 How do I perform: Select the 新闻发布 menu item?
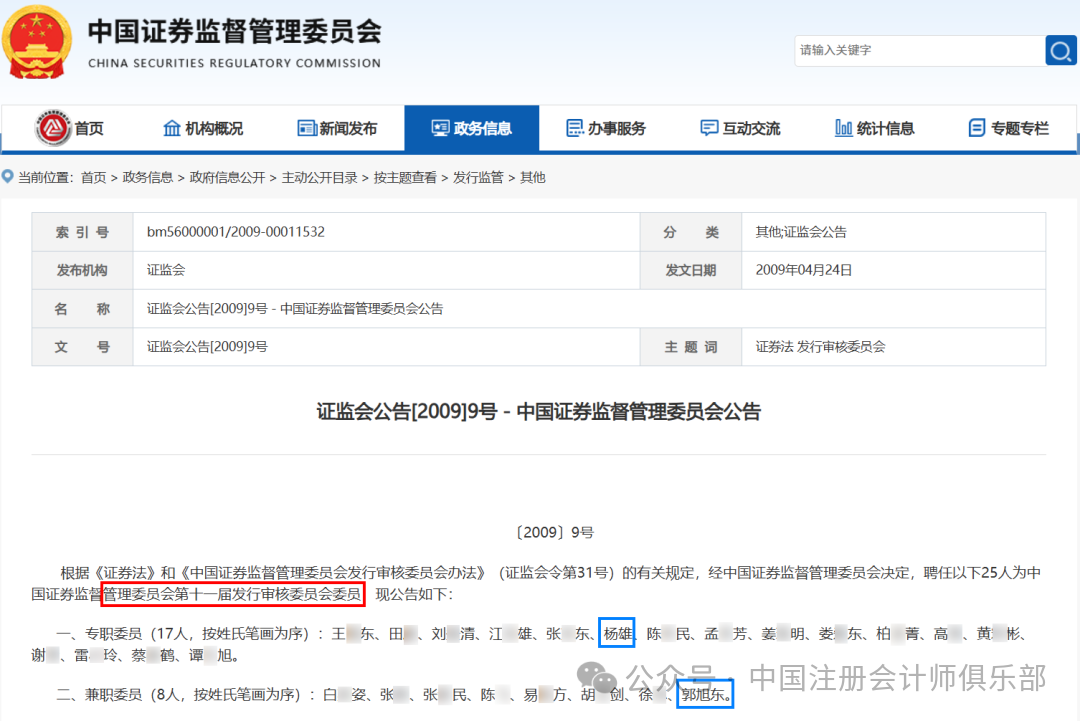(x=337, y=128)
